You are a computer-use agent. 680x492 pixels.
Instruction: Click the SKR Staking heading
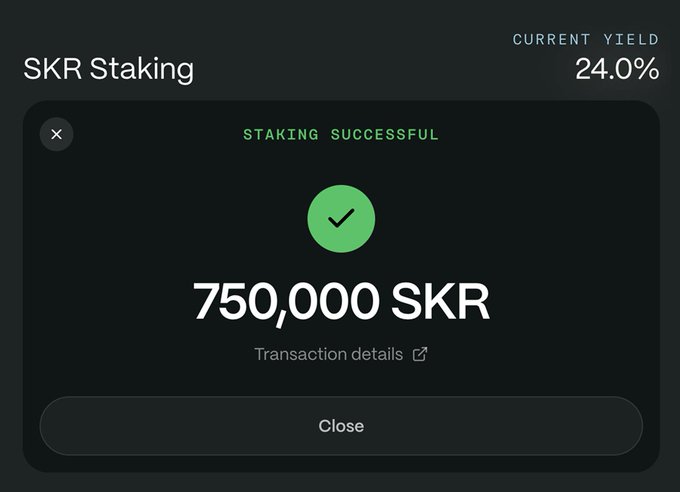[108, 69]
